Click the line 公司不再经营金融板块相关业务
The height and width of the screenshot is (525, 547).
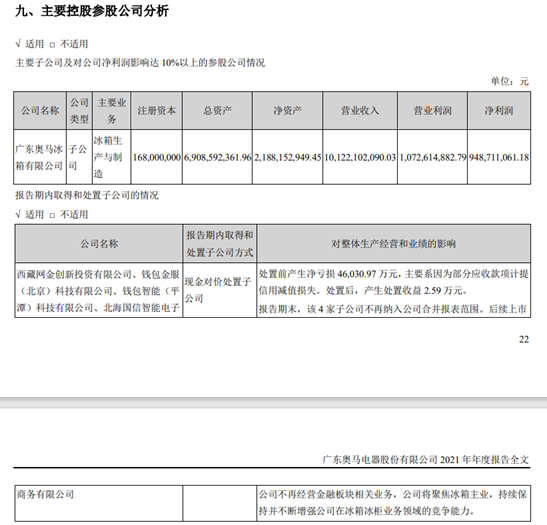[x=393, y=494]
